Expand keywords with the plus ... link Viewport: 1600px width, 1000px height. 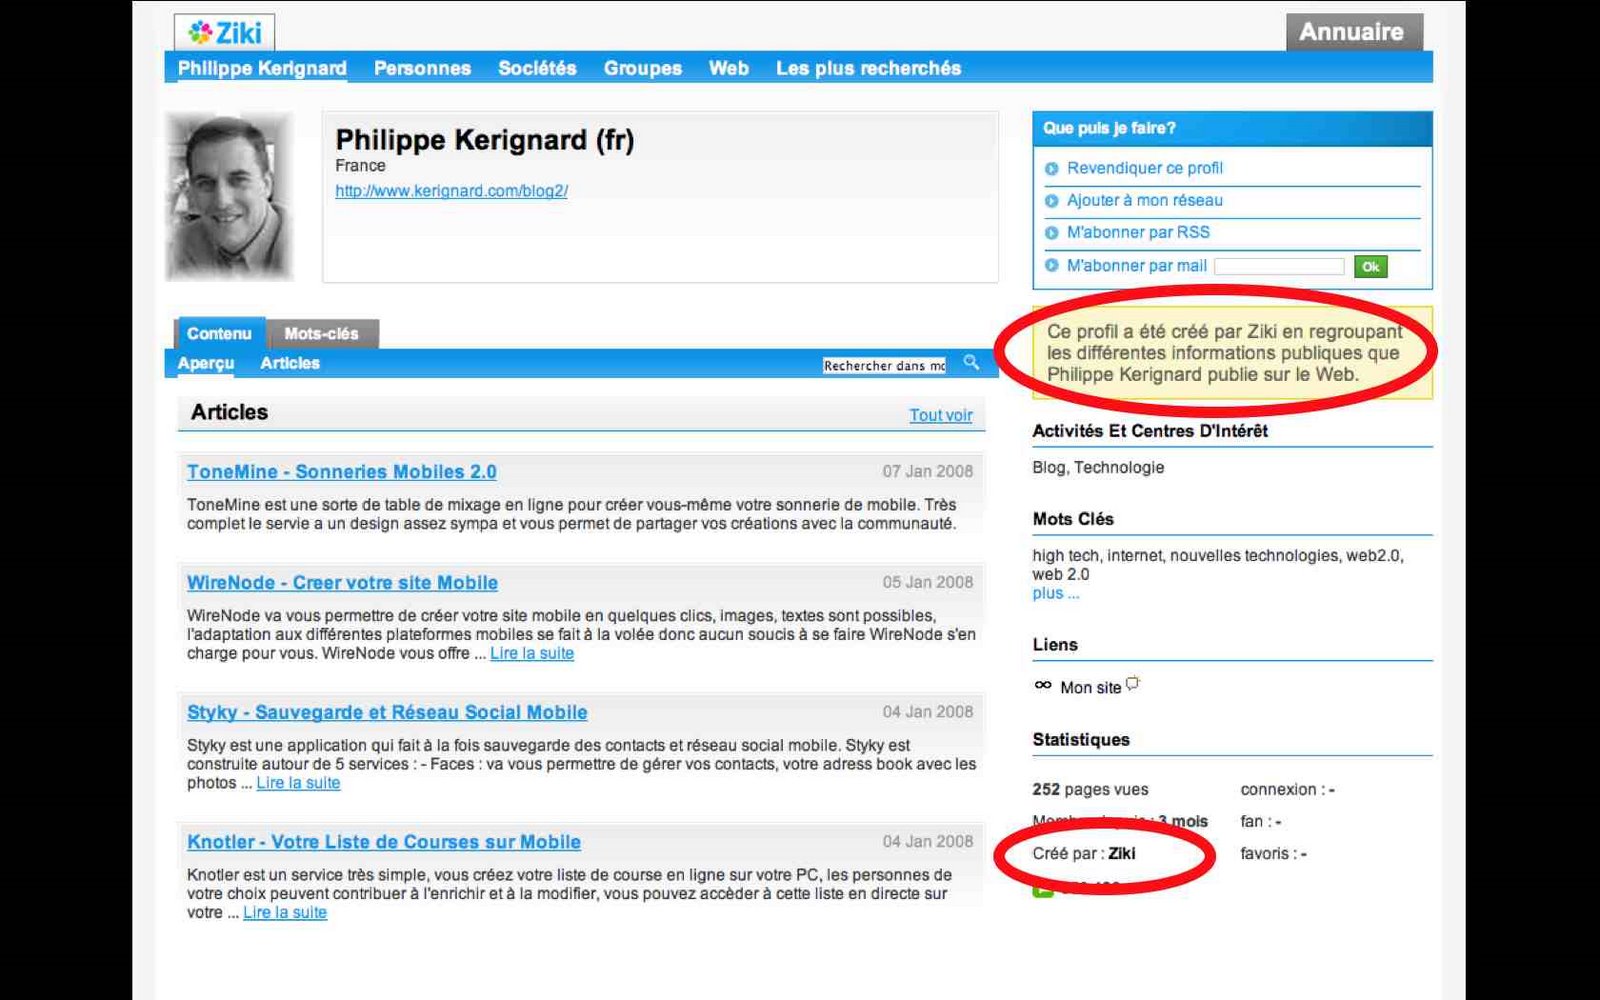pyautogui.click(x=1056, y=593)
